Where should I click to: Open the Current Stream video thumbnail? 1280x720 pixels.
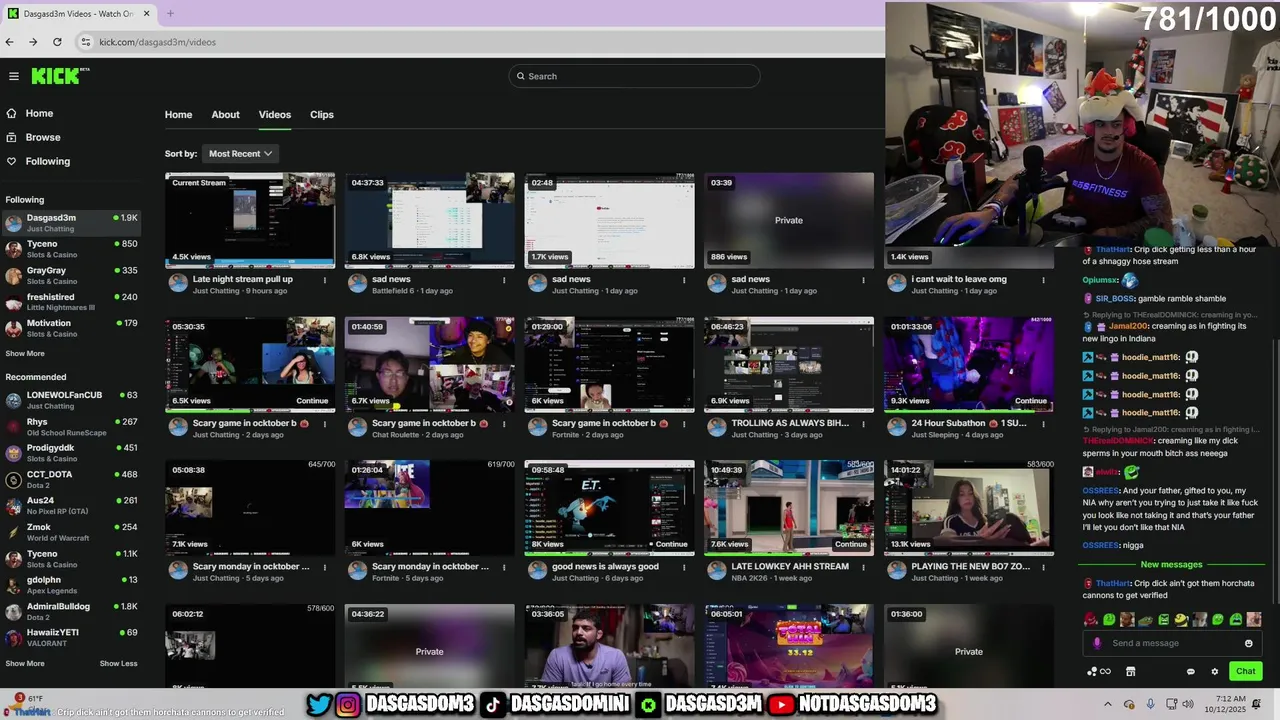tap(250, 220)
